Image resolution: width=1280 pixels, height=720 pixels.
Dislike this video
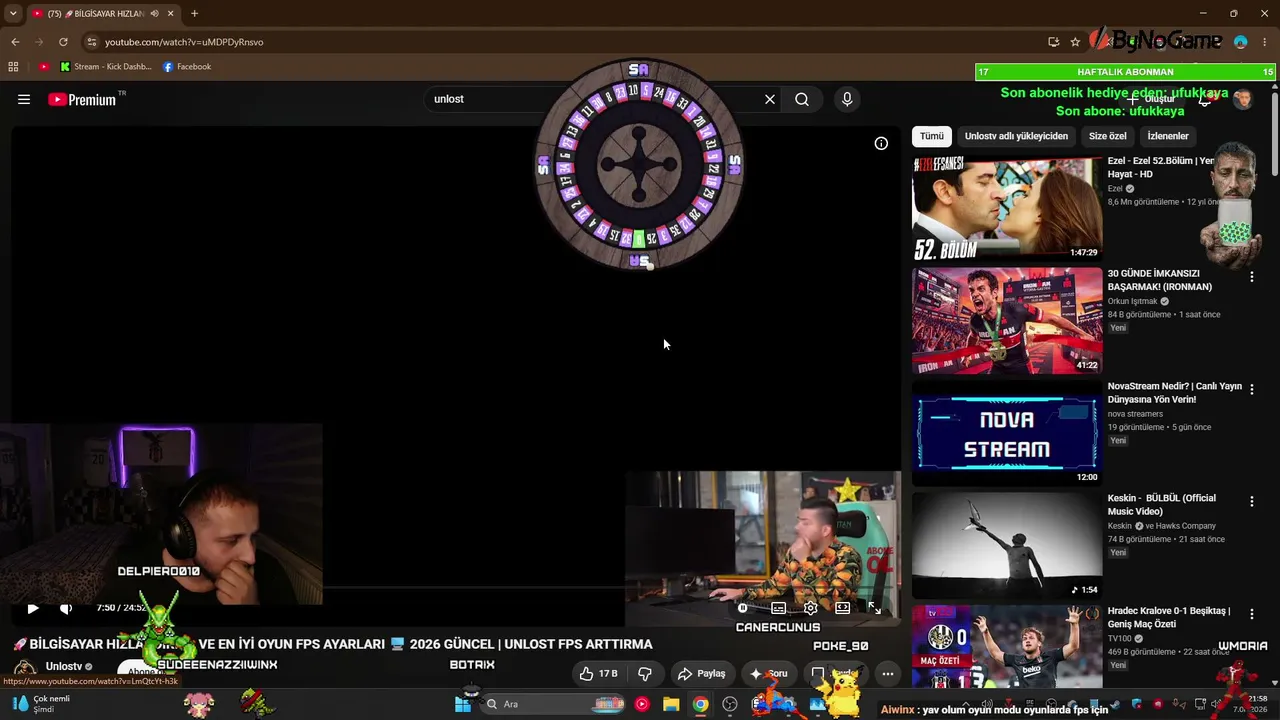(x=645, y=674)
